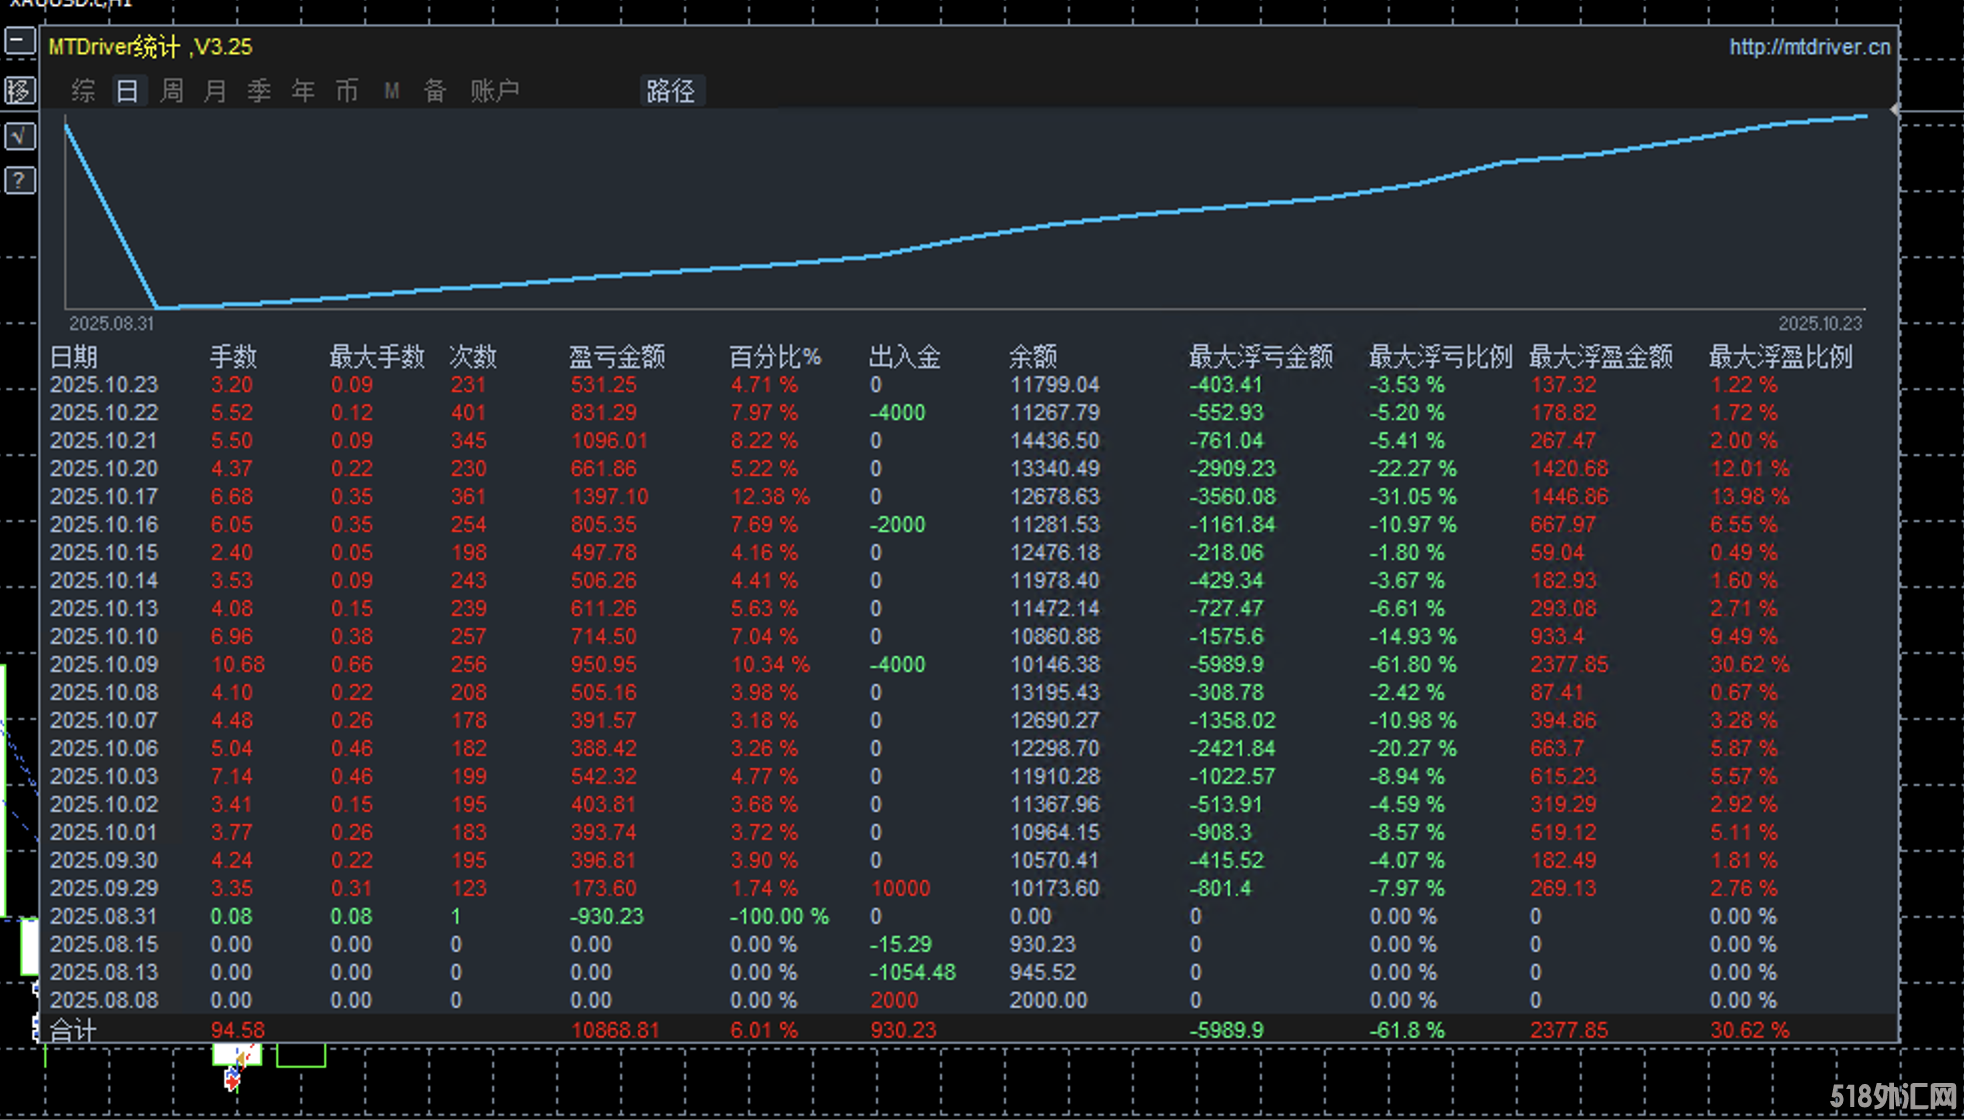
Task: Open the 币 currency tab
Action: pyautogui.click(x=347, y=91)
